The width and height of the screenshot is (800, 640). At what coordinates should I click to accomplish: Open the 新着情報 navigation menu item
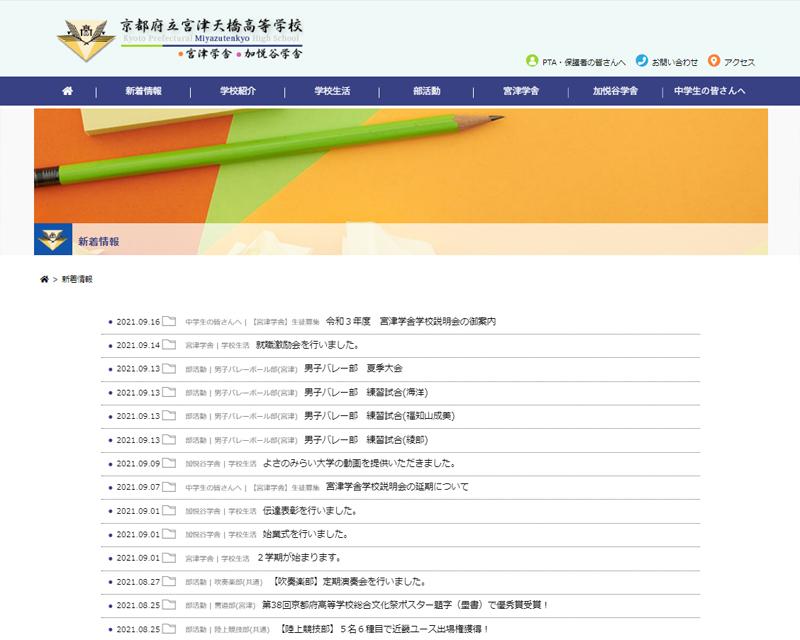(x=143, y=91)
